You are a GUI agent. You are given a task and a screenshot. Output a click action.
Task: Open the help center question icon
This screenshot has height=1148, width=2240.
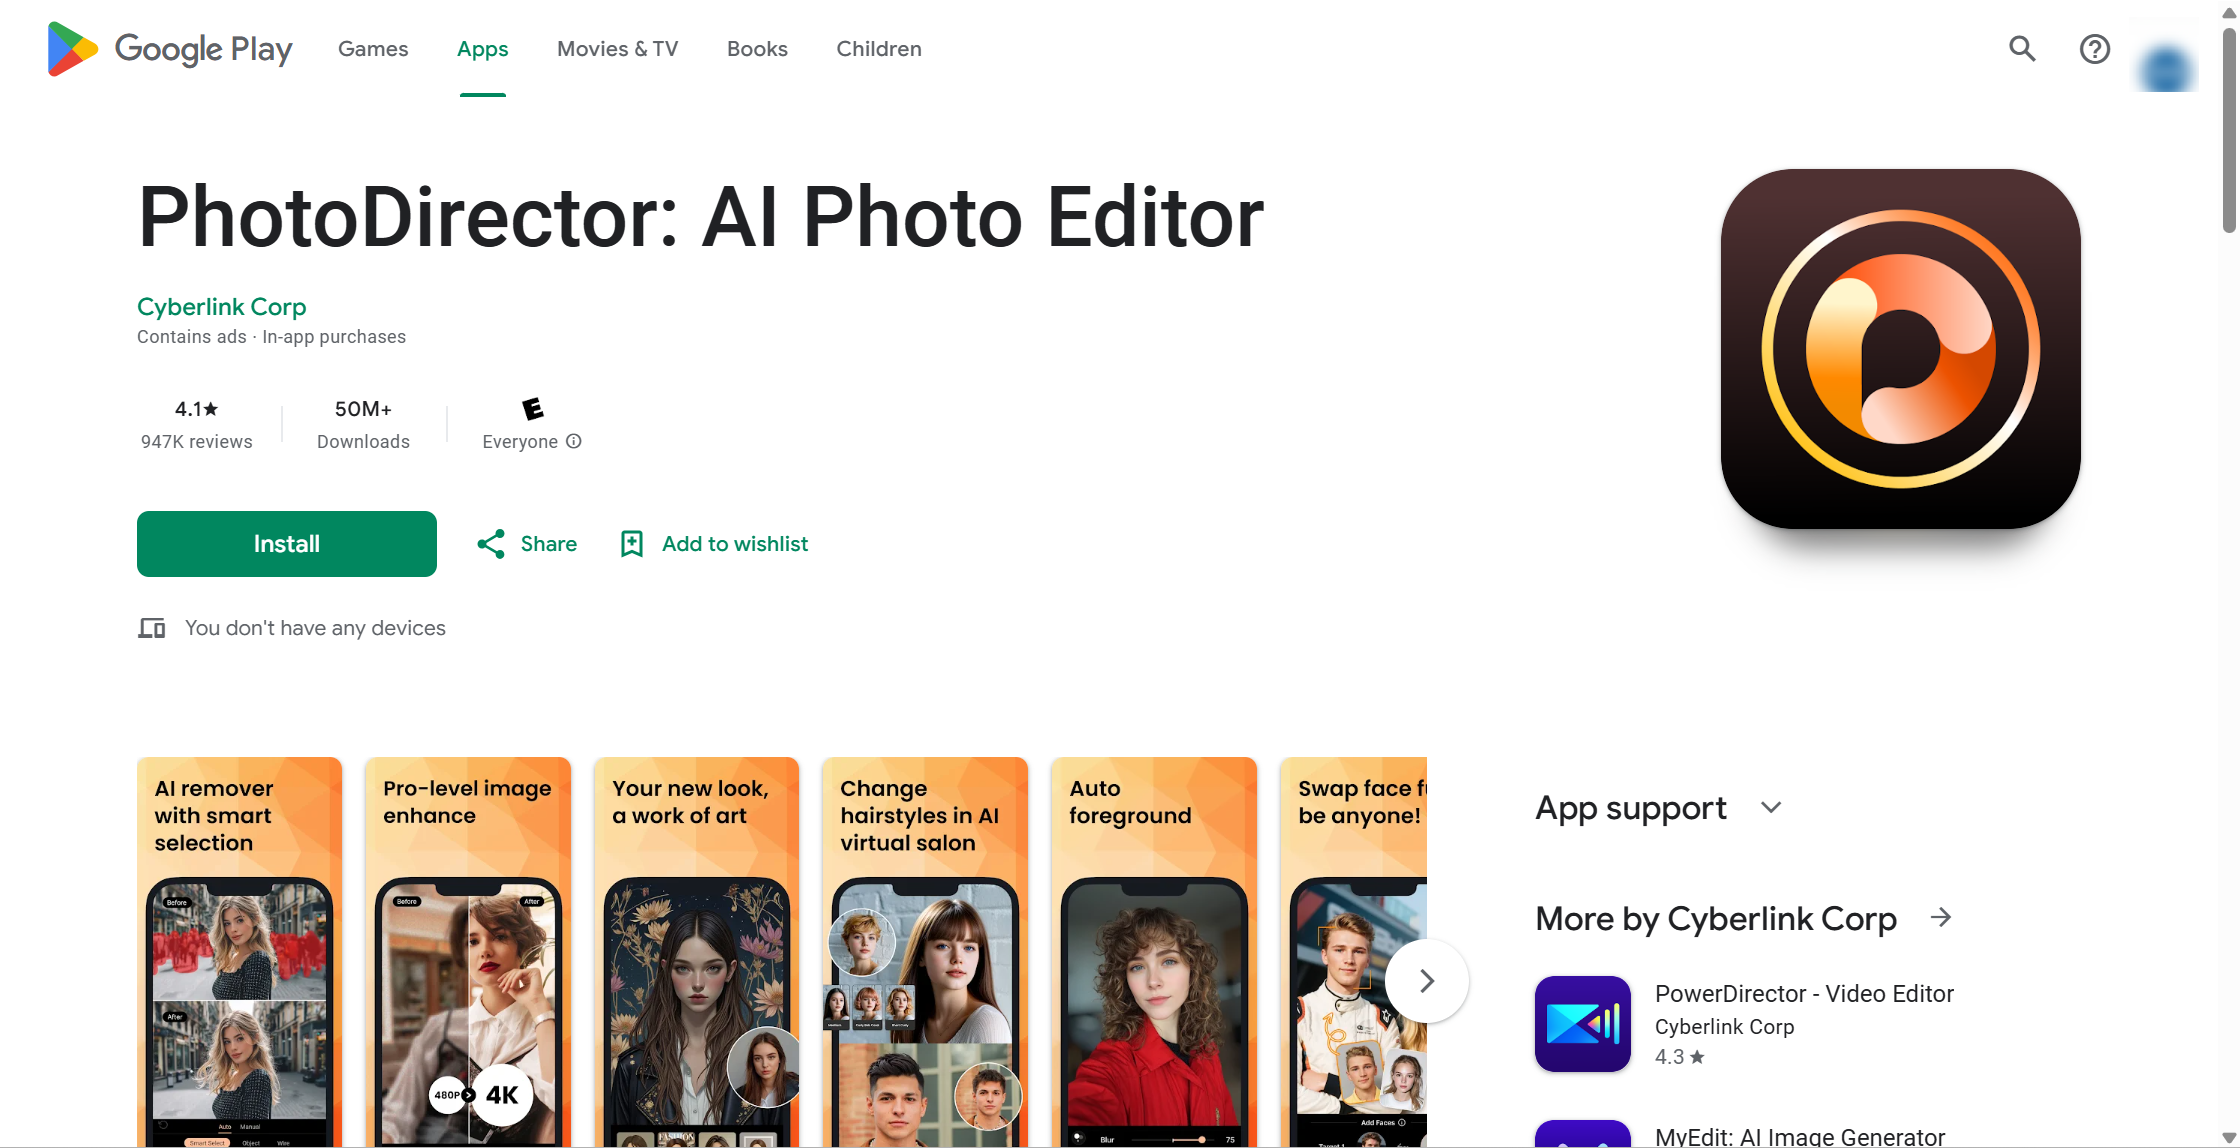(2094, 49)
